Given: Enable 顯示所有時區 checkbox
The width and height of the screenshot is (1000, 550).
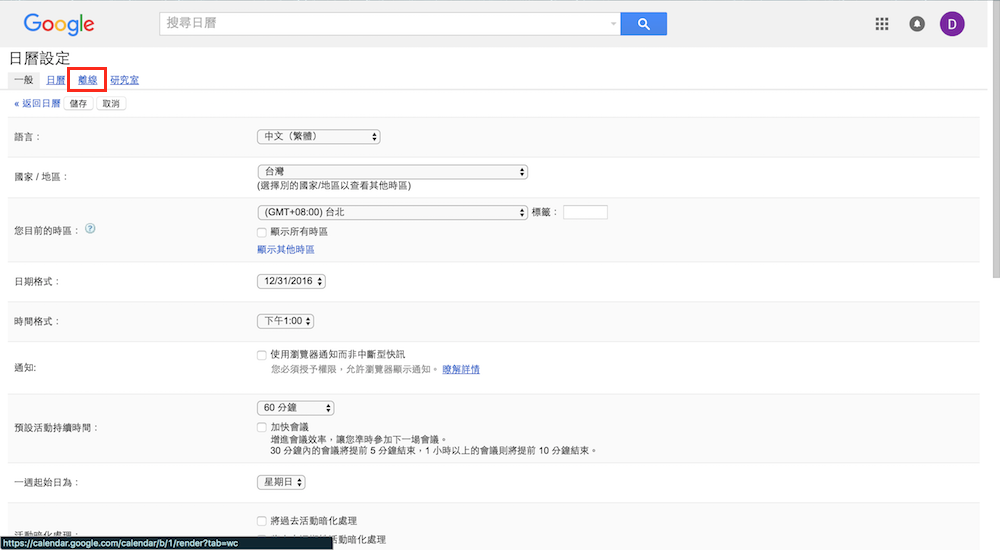Looking at the screenshot, I should (x=262, y=232).
